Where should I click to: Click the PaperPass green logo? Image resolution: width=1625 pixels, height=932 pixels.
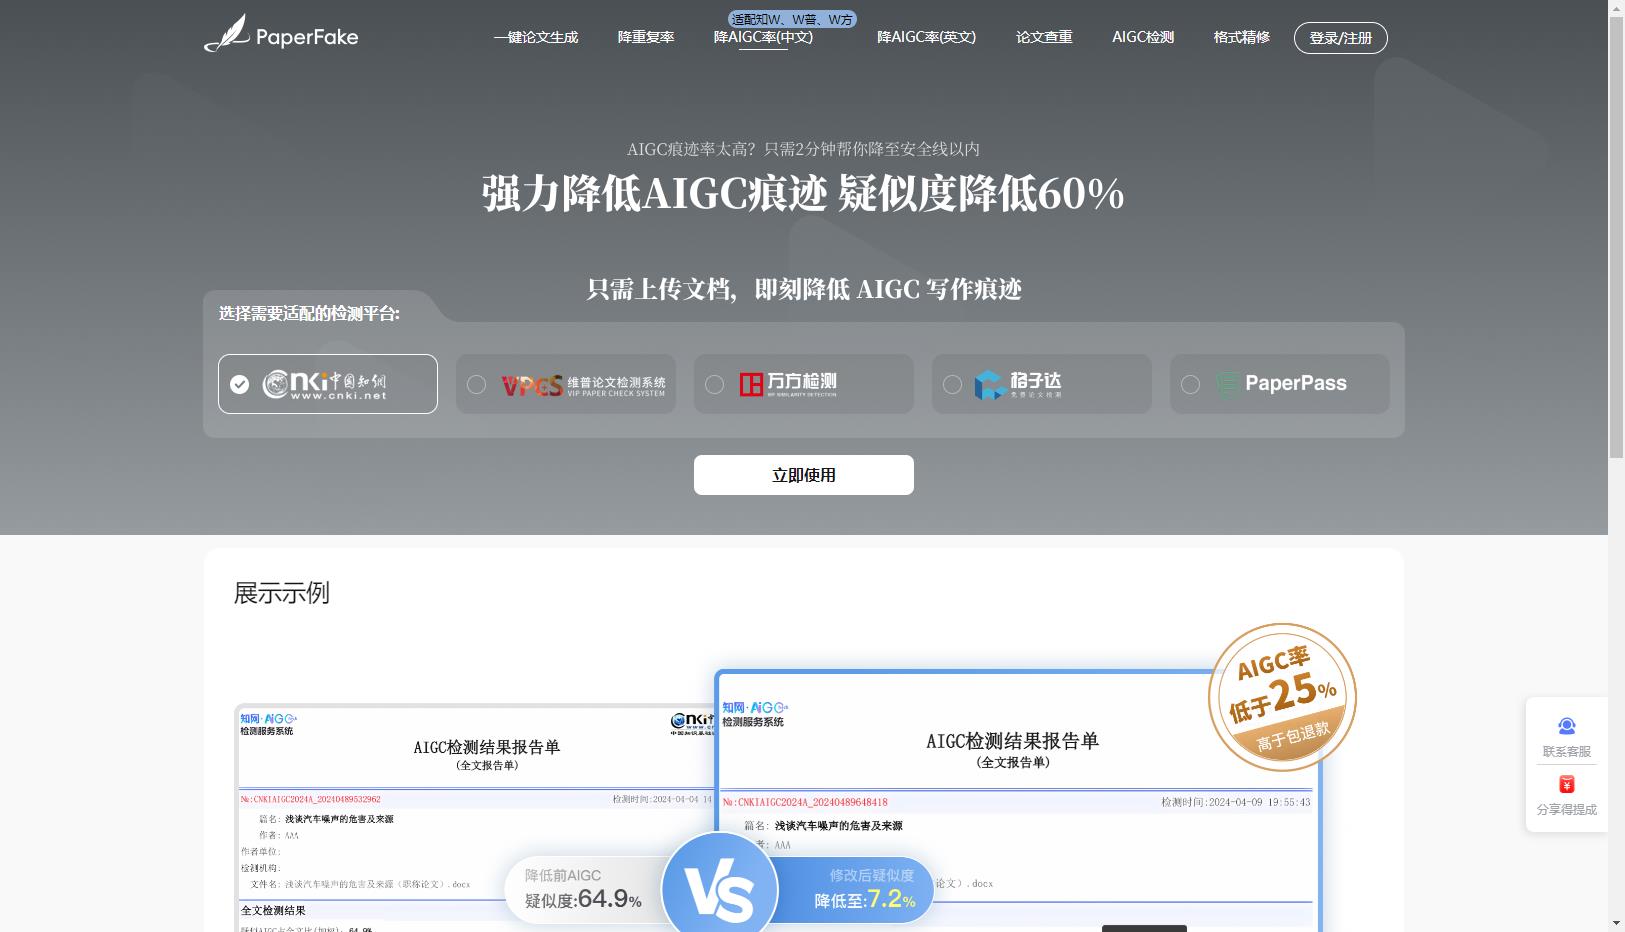[1282, 383]
